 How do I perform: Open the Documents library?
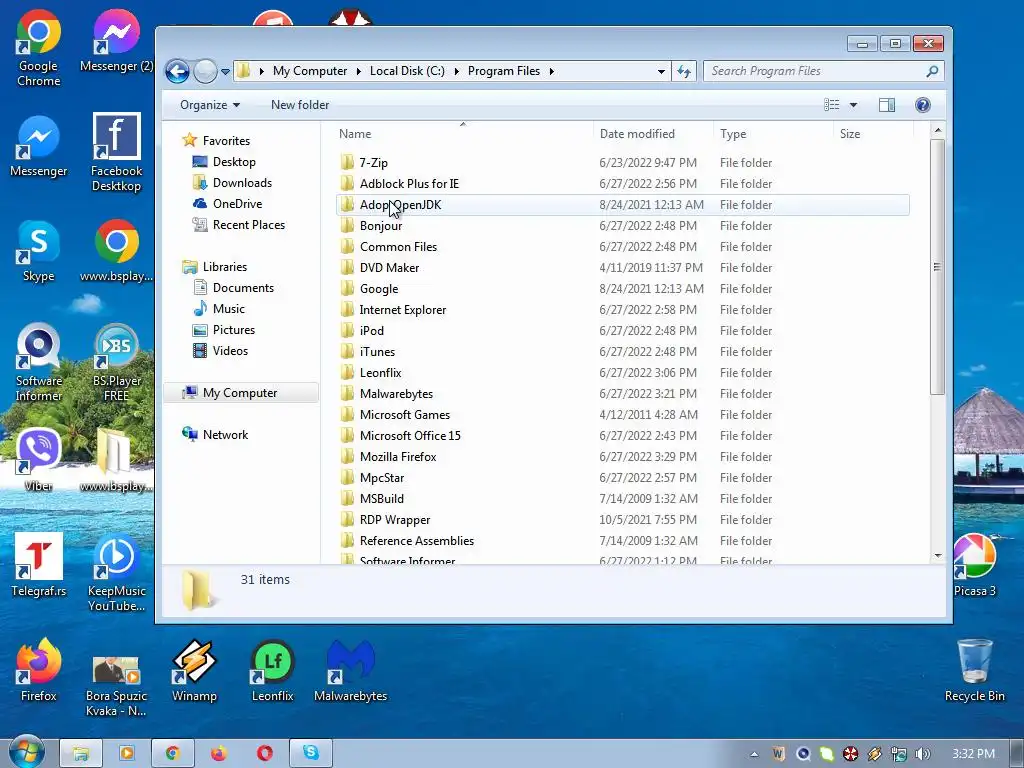click(x=243, y=288)
